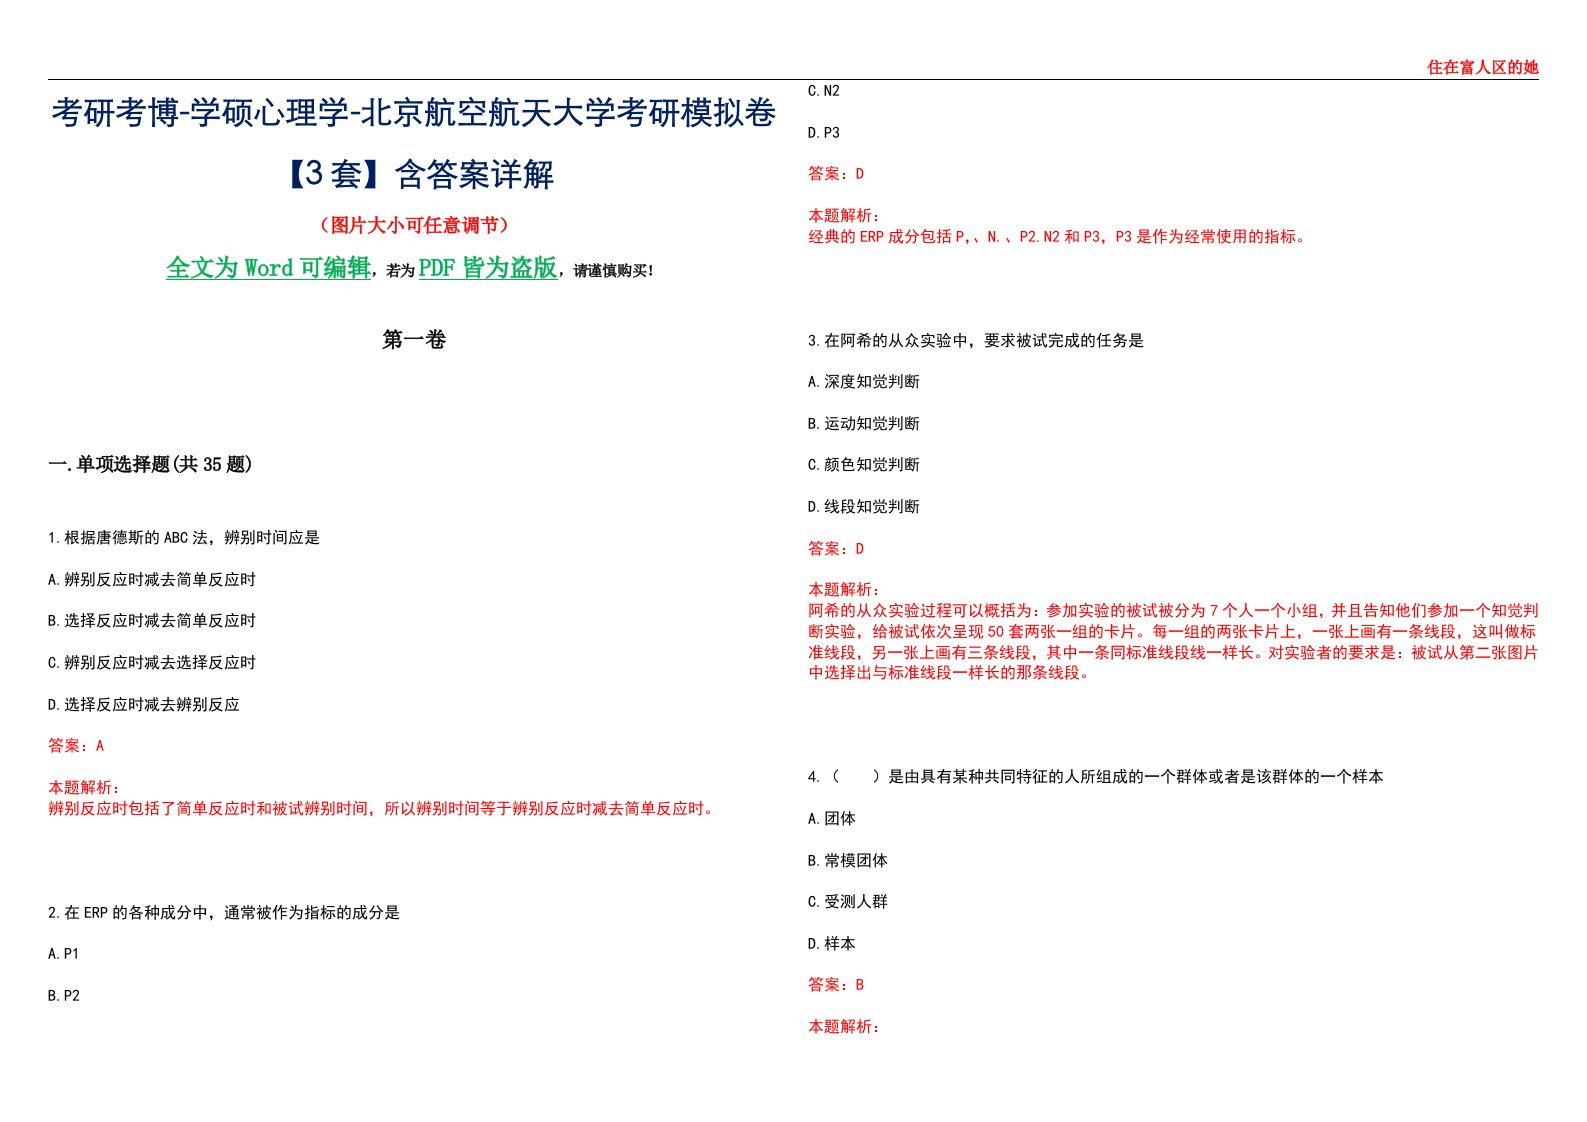This screenshot has height=1122, width=1587.
Task: Click the red text 答案：A
Action: pyautogui.click(x=76, y=746)
